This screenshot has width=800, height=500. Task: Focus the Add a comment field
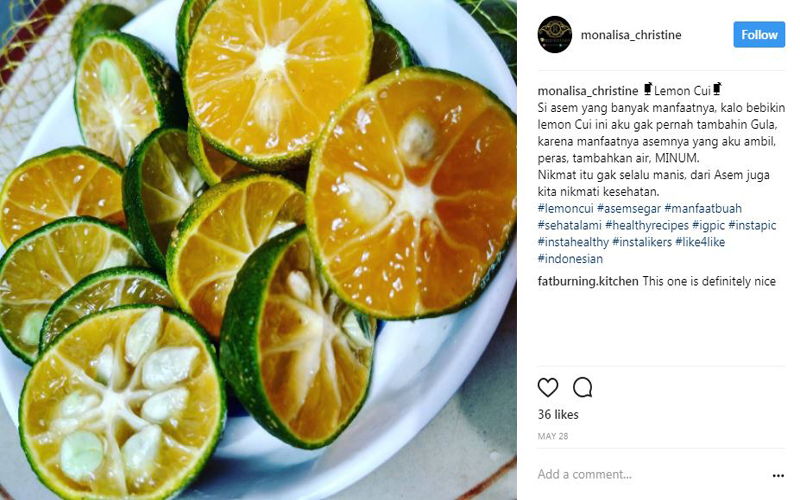pyautogui.click(x=651, y=474)
